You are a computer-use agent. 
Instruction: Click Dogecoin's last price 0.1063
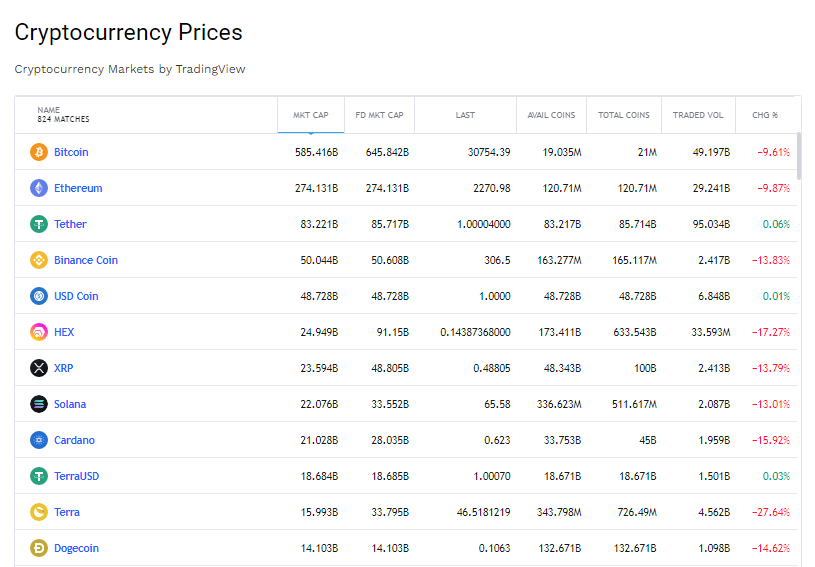(x=494, y=548)
